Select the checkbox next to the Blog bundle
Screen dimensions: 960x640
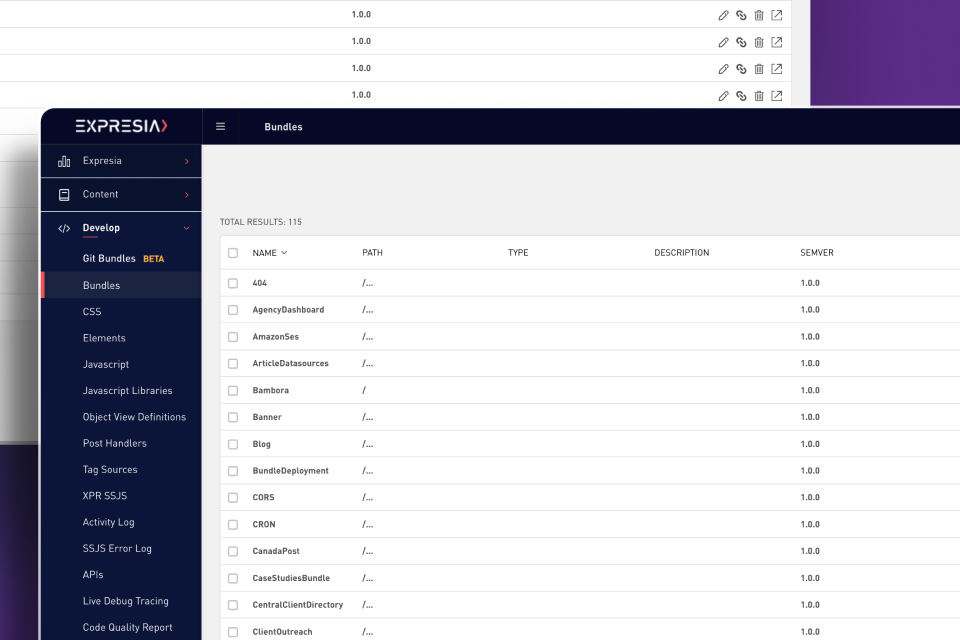(233, 444)
